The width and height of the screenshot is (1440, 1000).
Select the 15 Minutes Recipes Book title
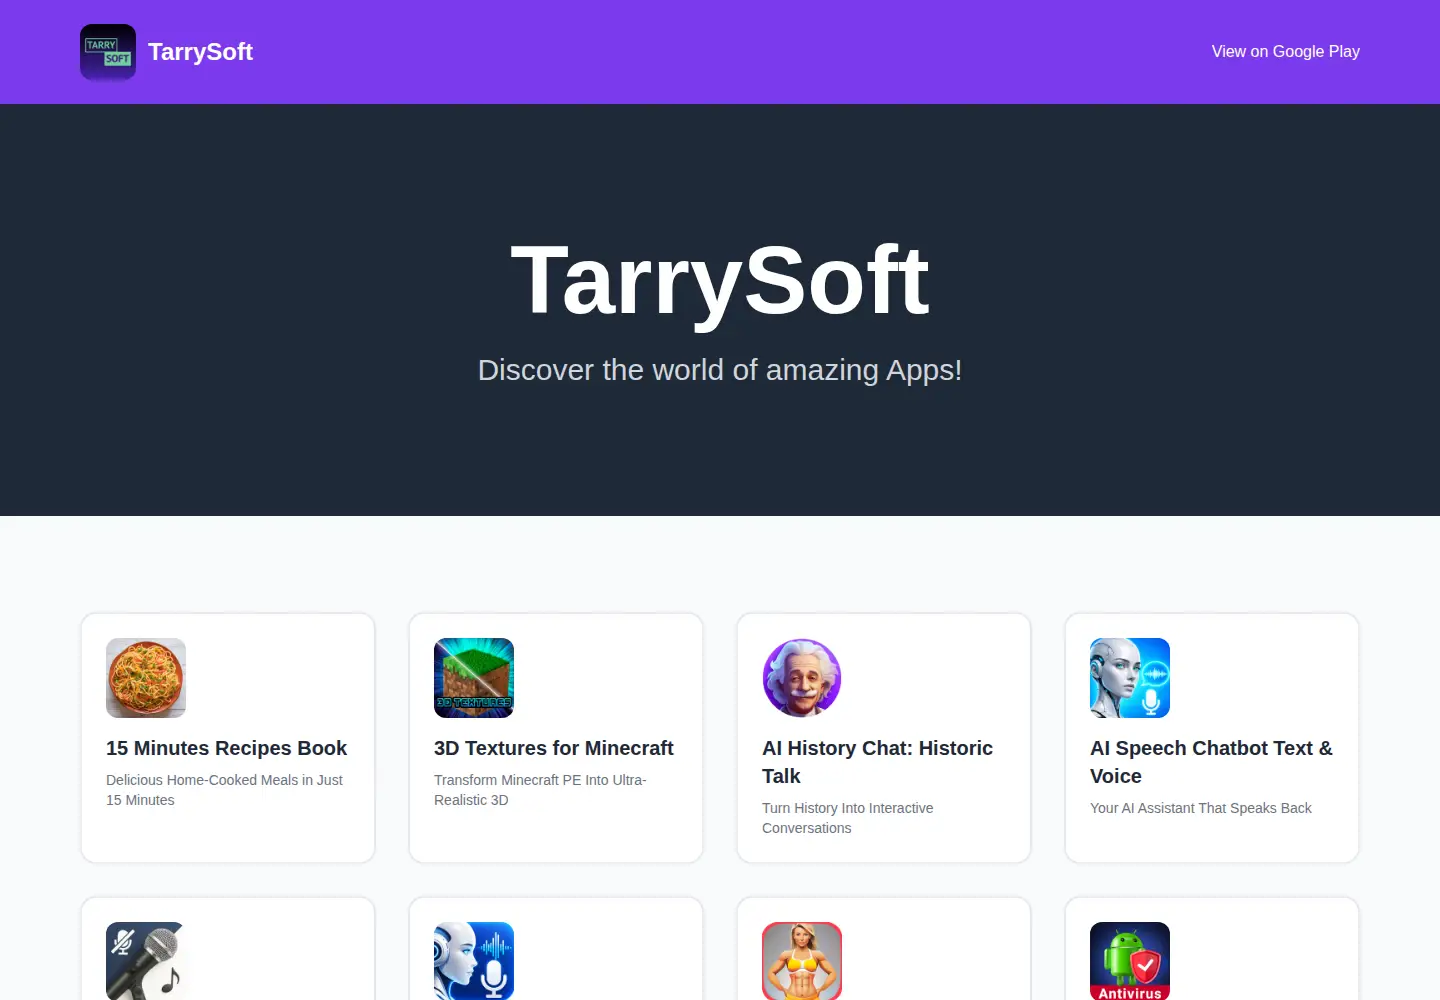tap(226, 748)
